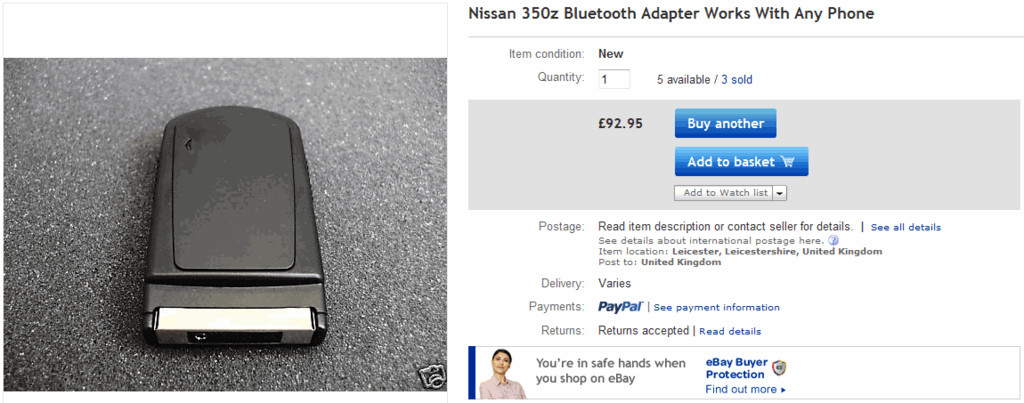
Task: Click the £92.95 price text
Action: click(x=620, y=124)
